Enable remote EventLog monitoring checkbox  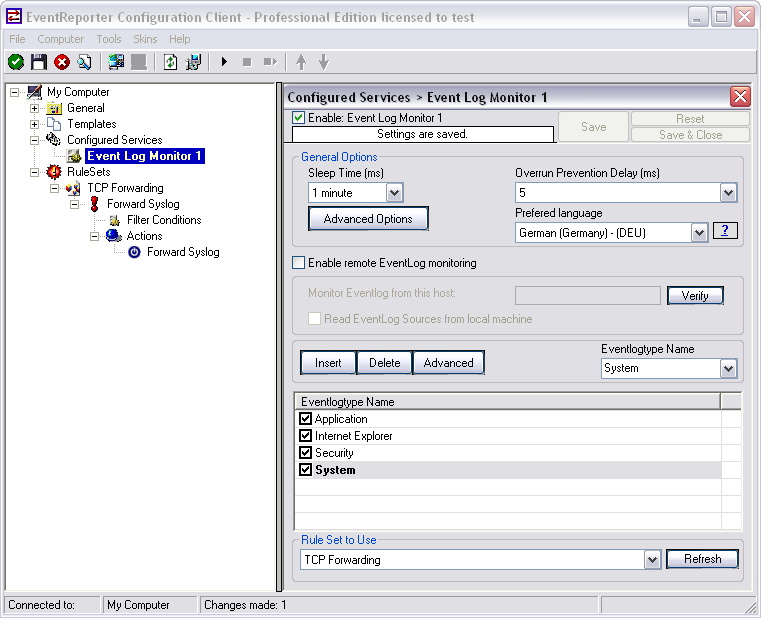coord(298,263)
